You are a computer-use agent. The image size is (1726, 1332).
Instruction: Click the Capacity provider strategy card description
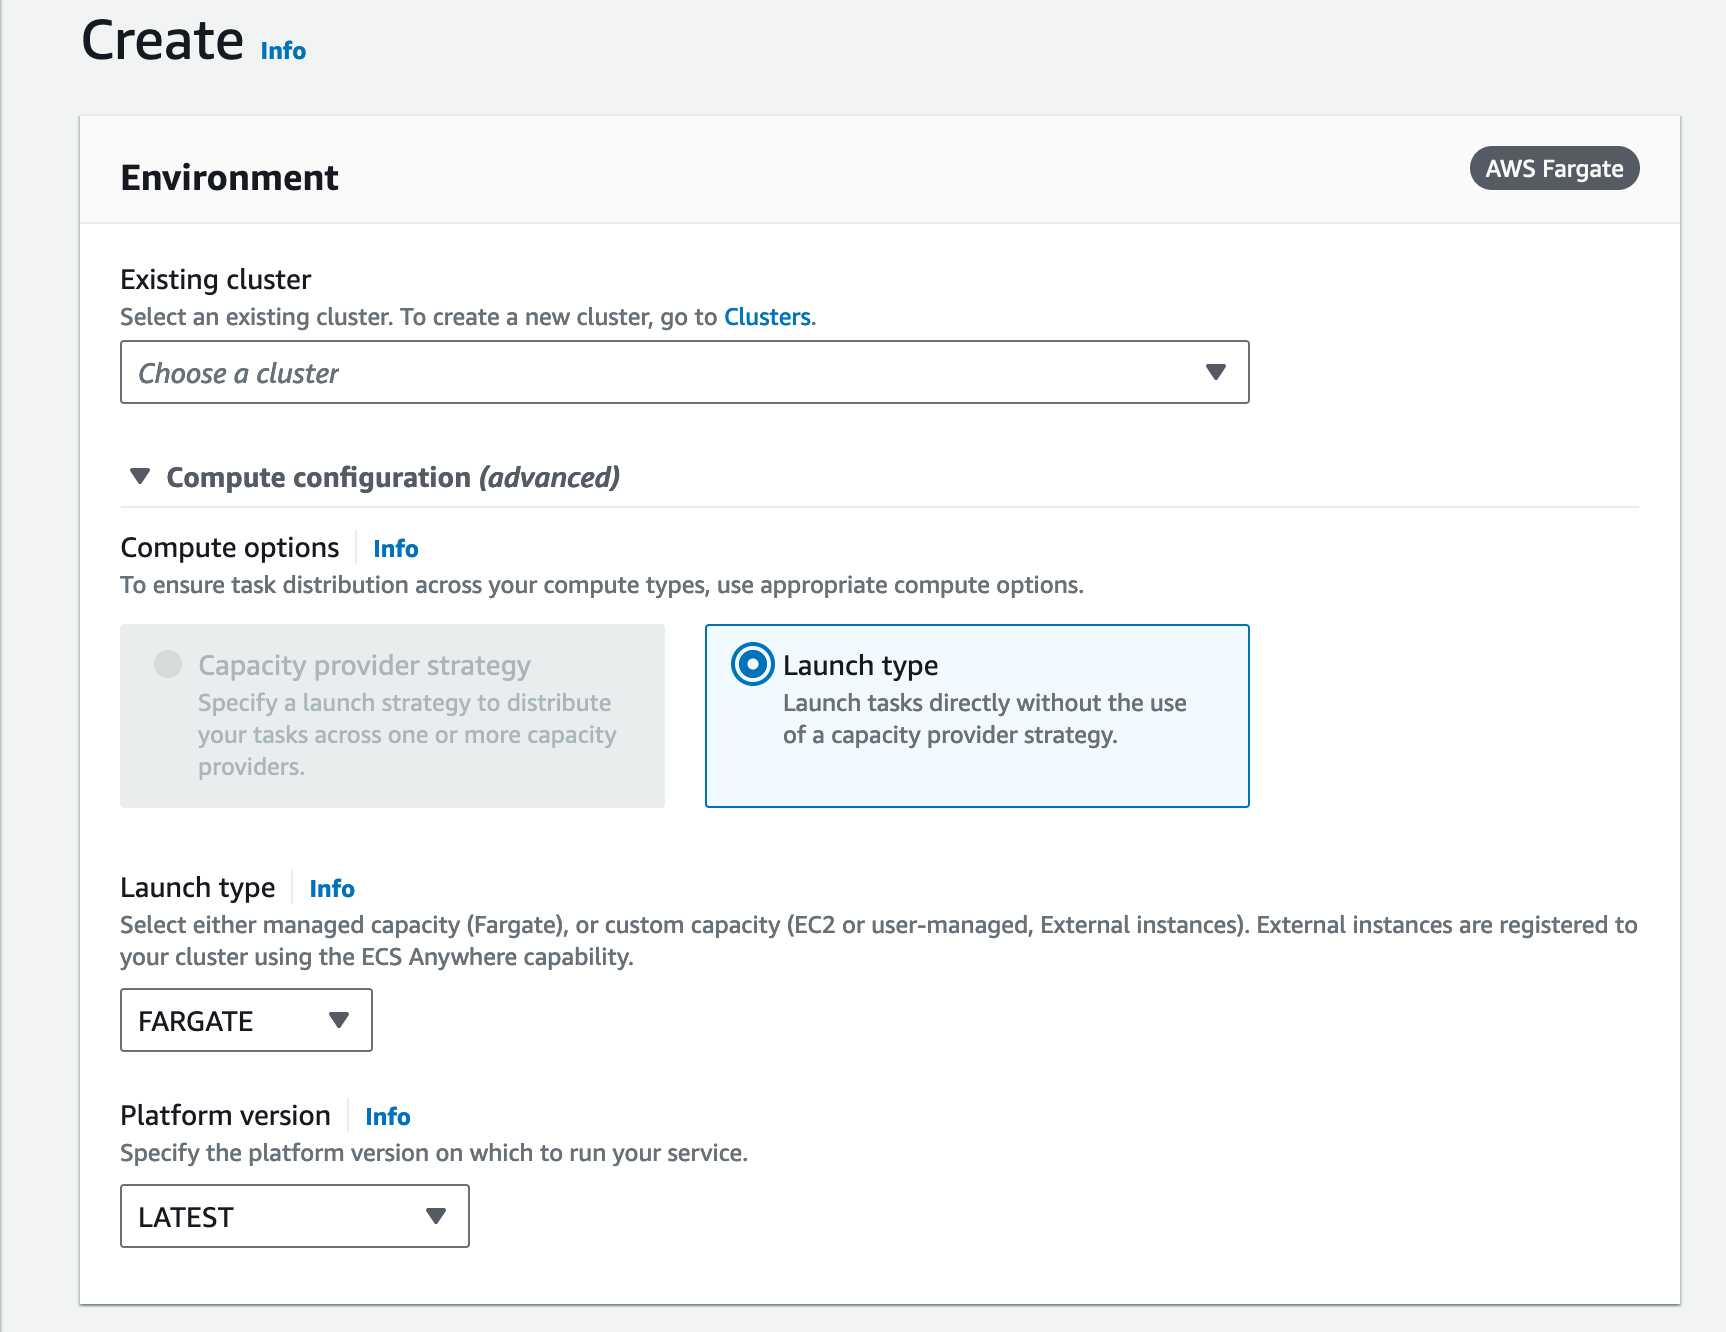coord(406,735)
